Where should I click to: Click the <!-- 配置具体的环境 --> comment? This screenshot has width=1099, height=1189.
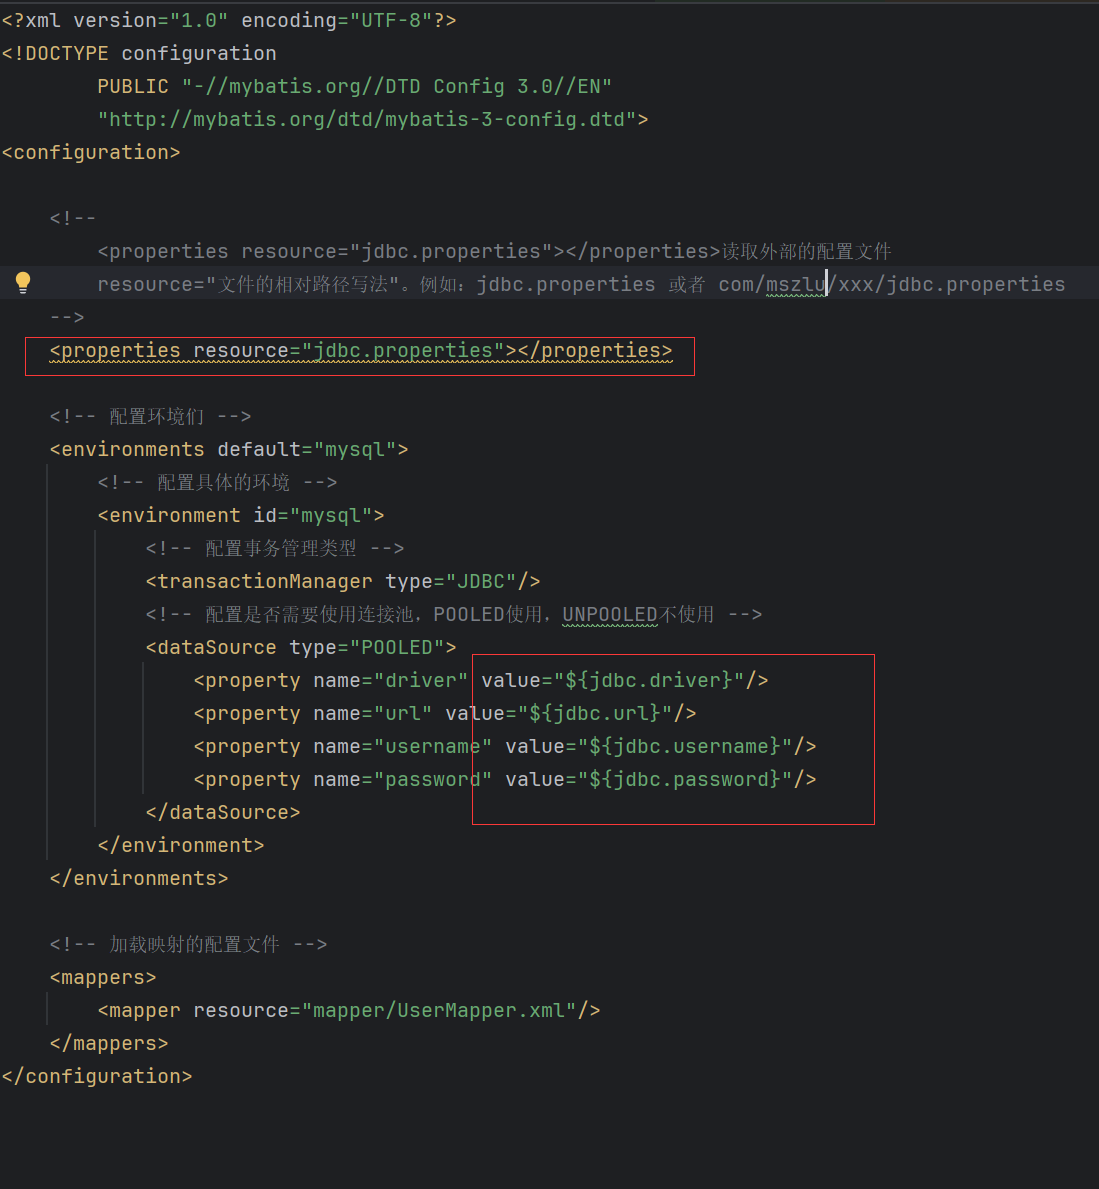[217, 482]
